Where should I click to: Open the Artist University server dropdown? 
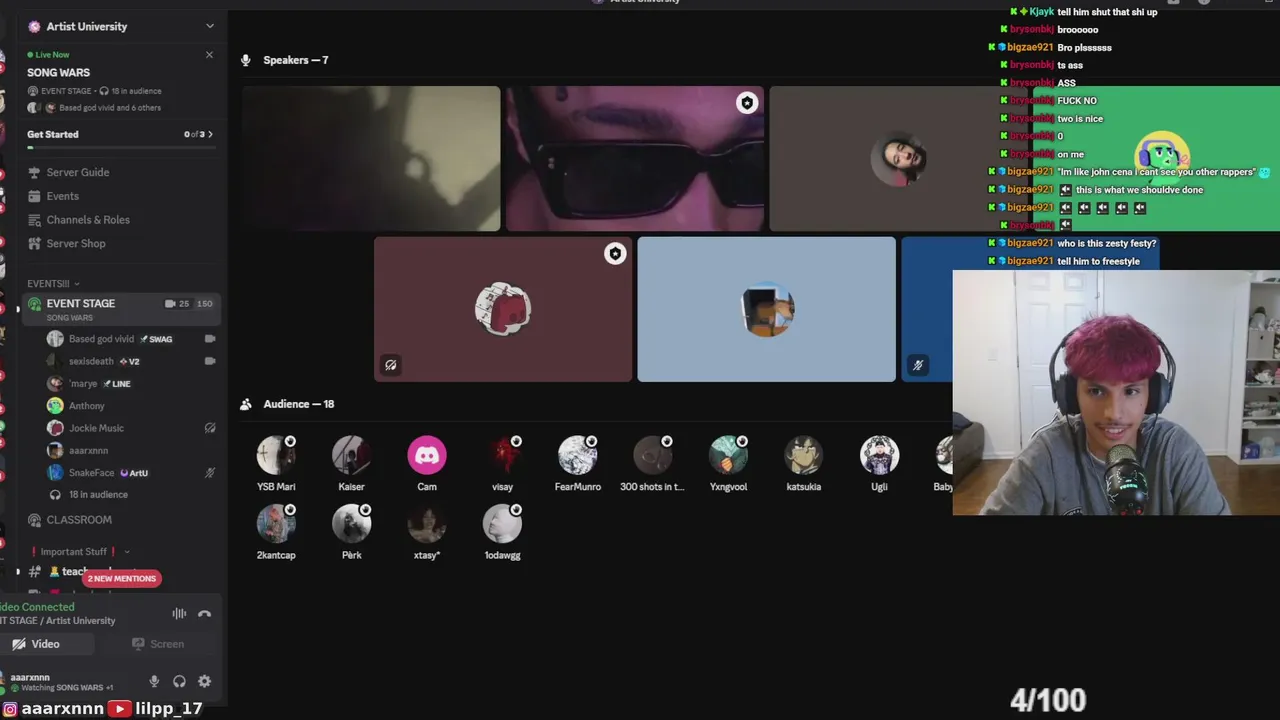click(x=209, y=26)
